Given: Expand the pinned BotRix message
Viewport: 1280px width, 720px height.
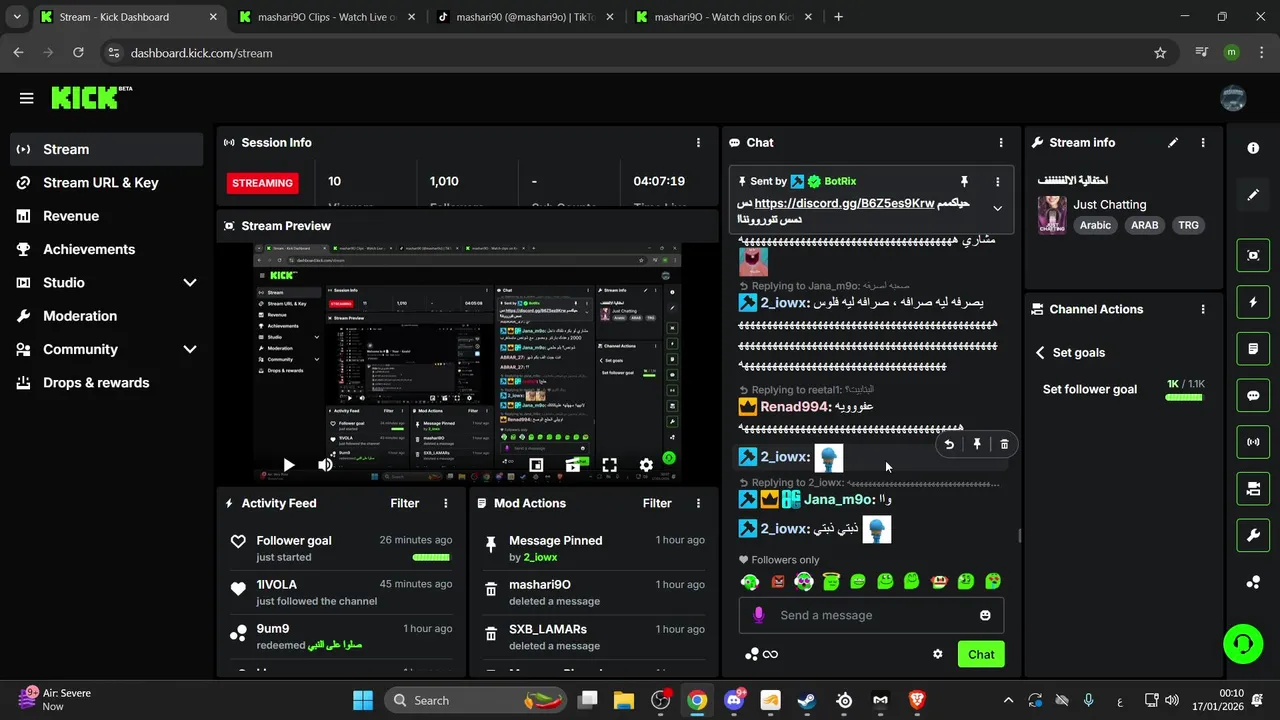Looking at the screenshot, I should tap(997, 208).
